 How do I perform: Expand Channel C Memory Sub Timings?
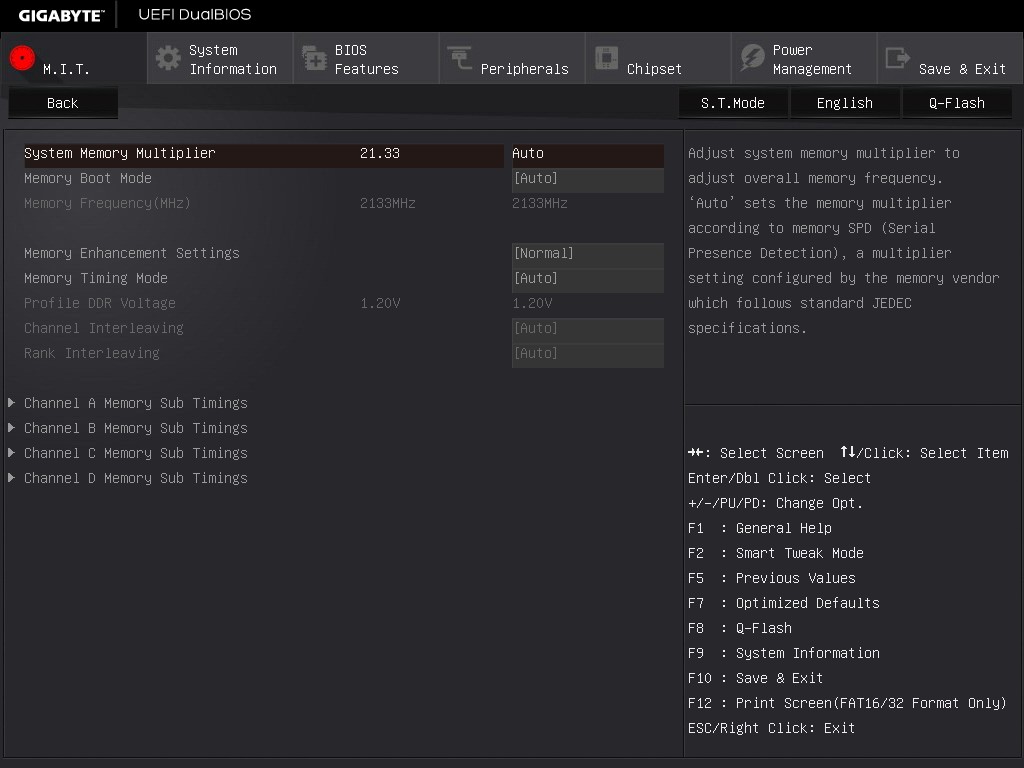[129, 453]
